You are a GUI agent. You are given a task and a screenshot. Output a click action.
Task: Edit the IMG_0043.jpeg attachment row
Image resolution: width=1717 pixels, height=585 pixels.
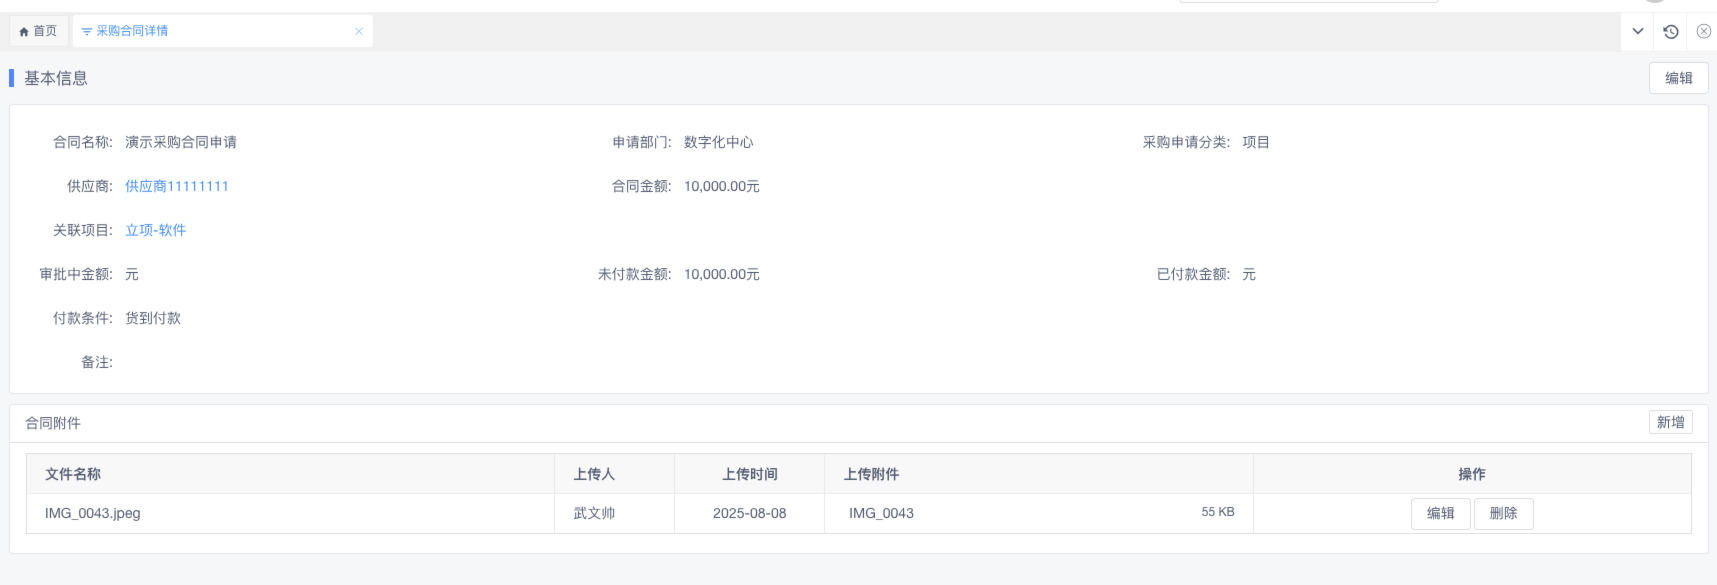(1440, 513)
